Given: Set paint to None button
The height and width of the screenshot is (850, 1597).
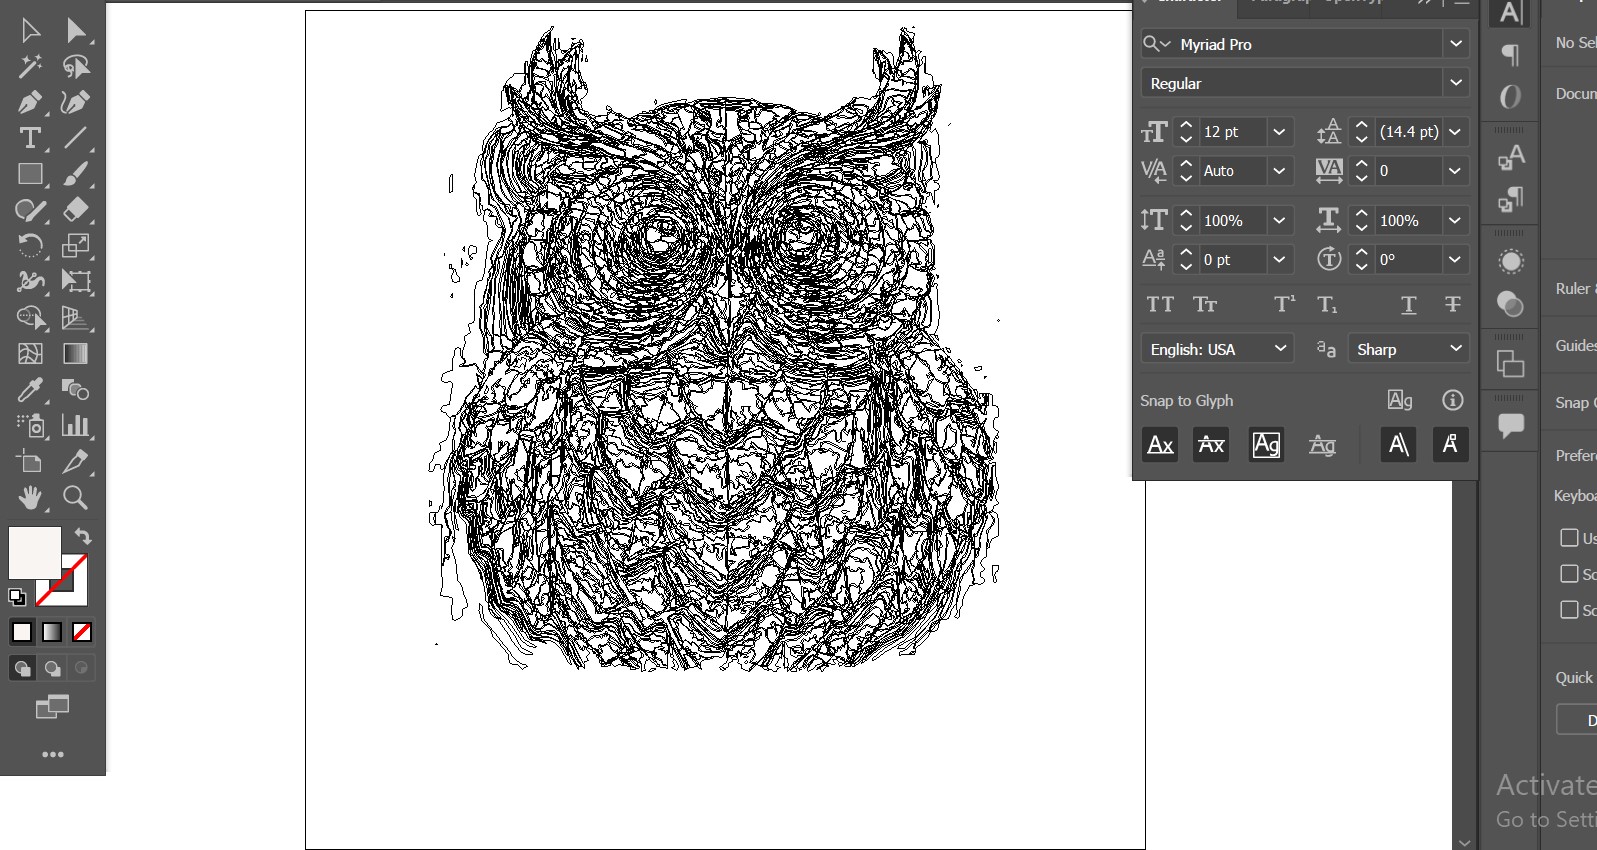Looking at the screenshot, I should pyautogui.click(x=82, y=632).
